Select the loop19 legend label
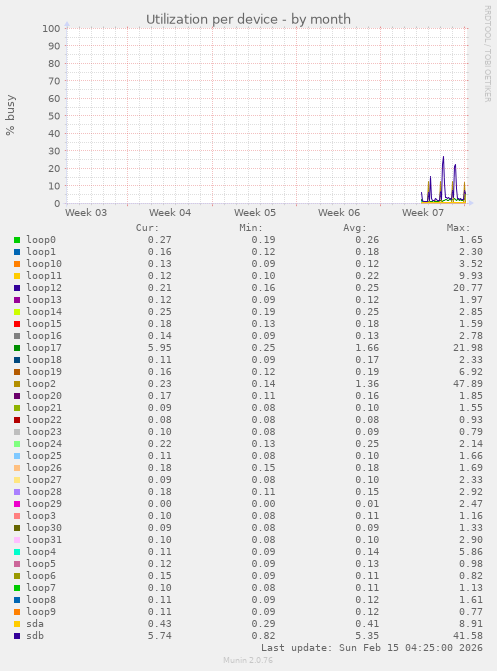This screenshot has height=671, width=497. point(44,372)
